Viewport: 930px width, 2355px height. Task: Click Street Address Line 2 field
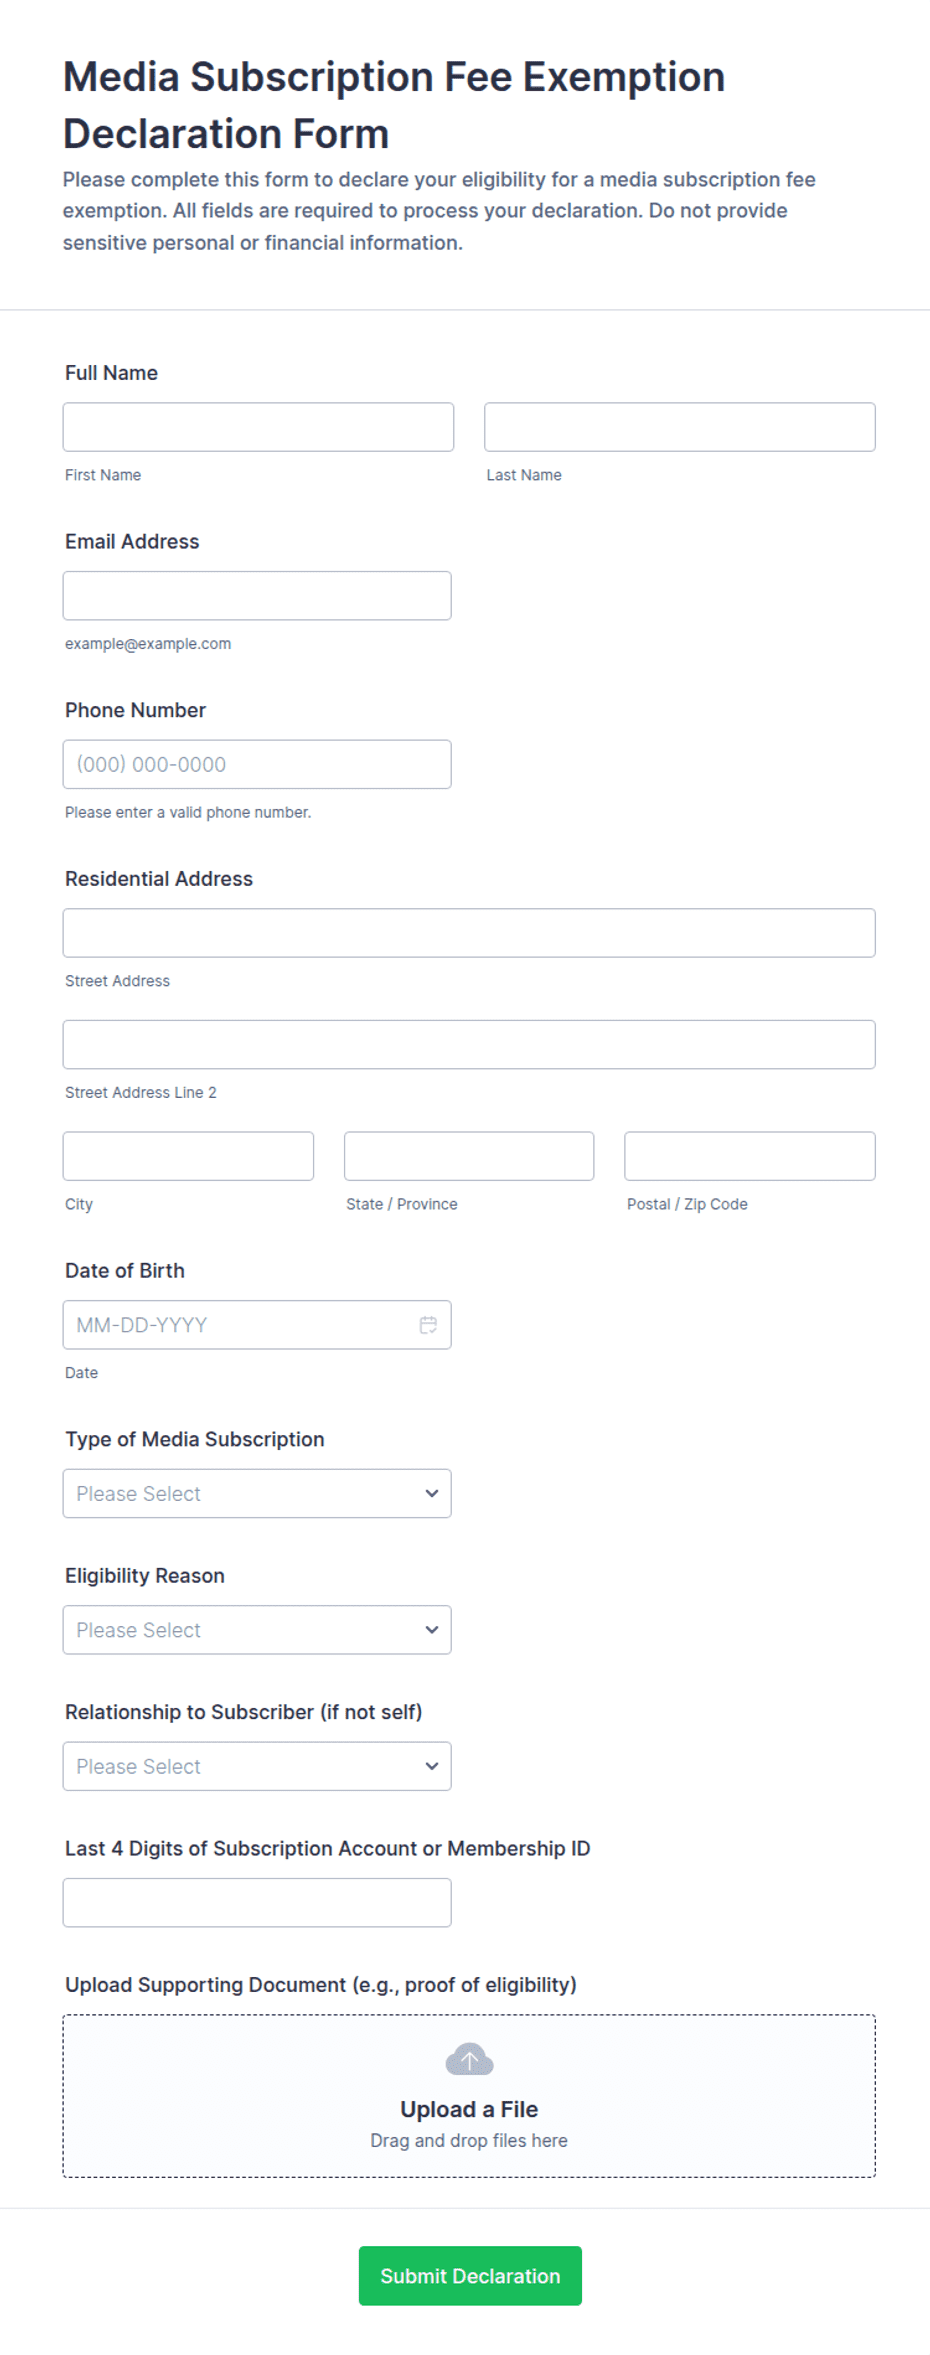(469, 1045)
